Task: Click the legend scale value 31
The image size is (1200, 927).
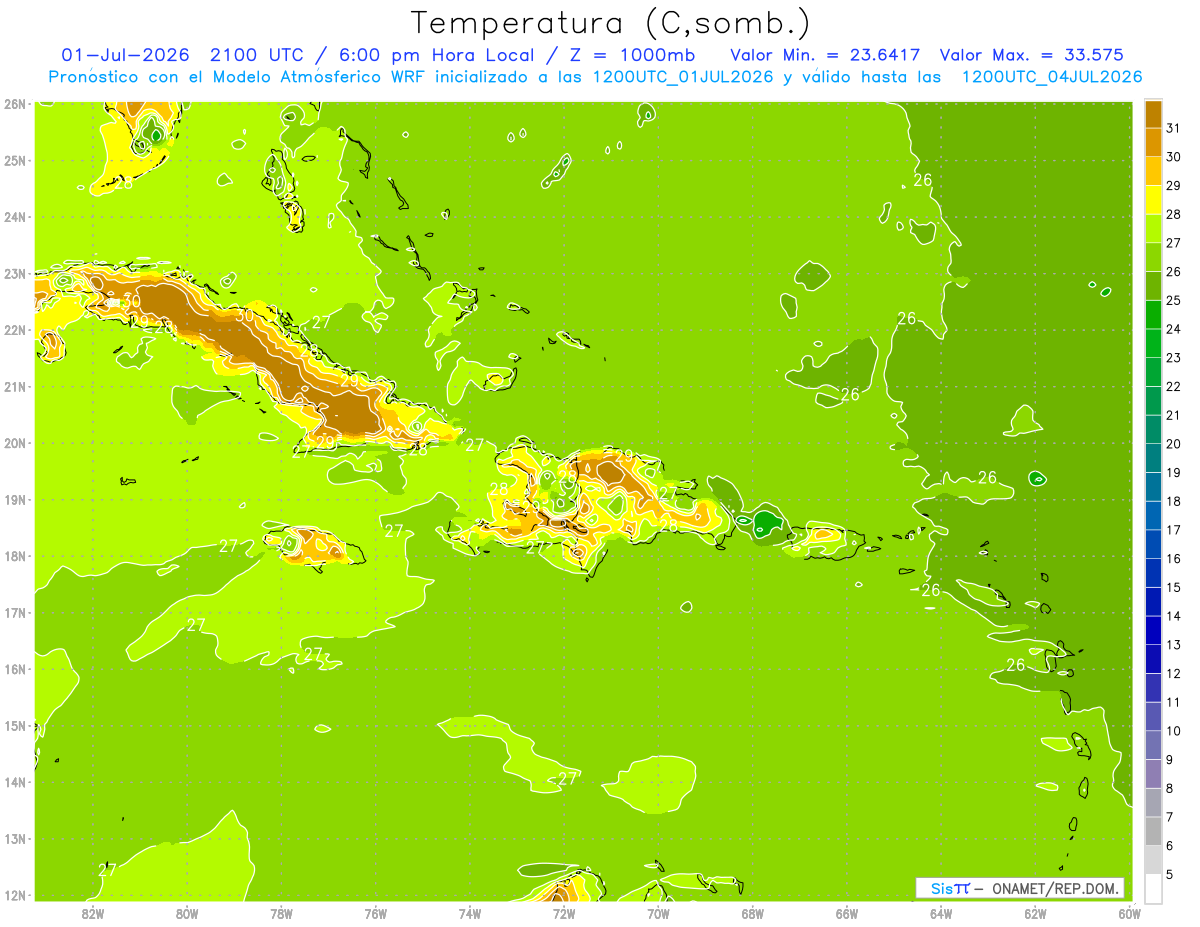Action: [1174, 129]
